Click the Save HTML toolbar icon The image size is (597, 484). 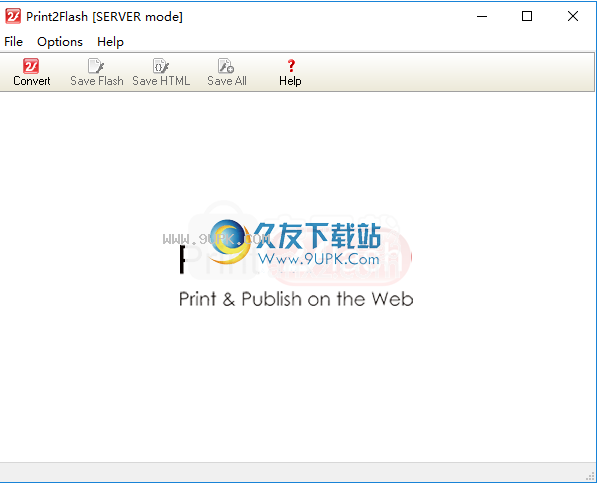coord(161,66)
